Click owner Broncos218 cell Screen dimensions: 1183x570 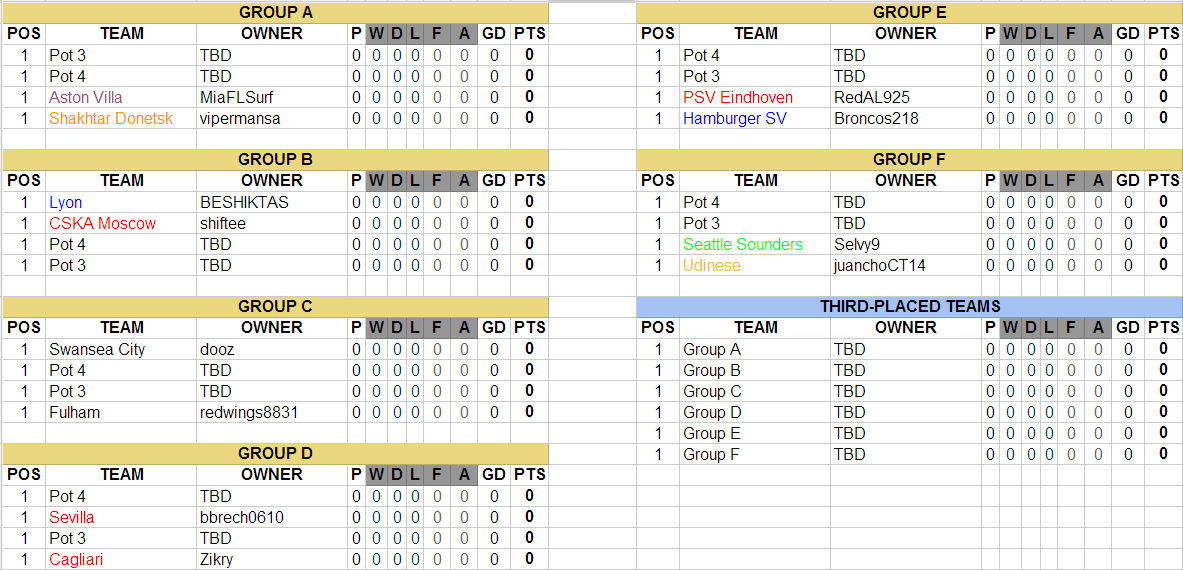(876, 118)
